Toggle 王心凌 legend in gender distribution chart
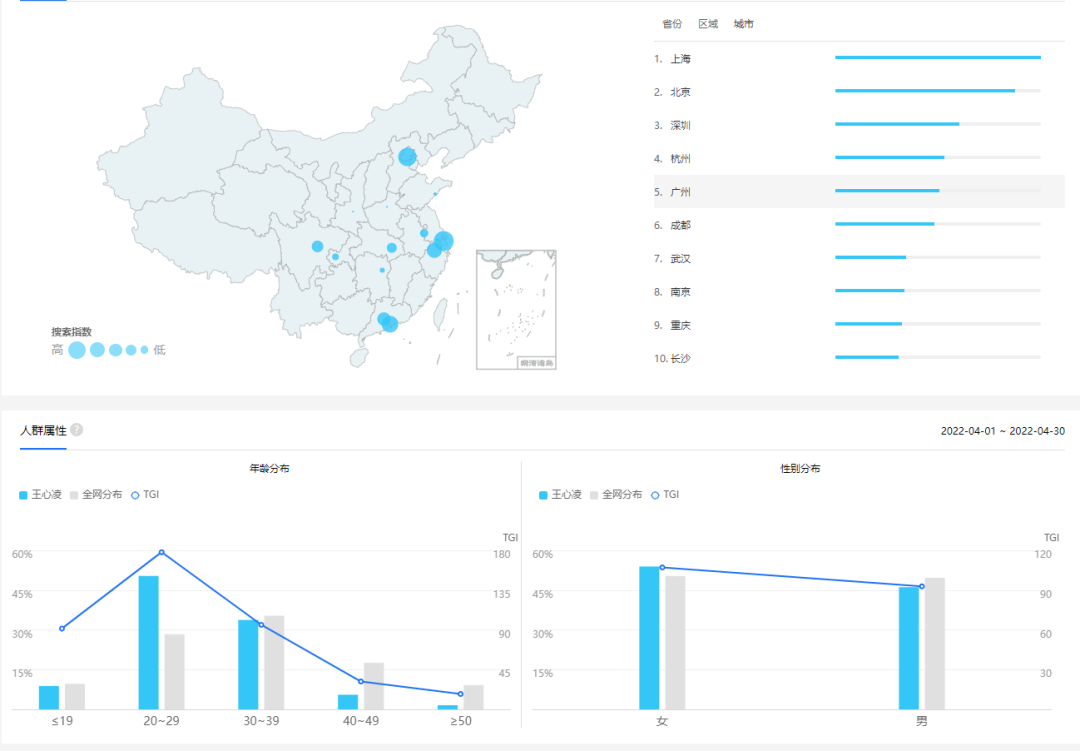This screenshot has width=1080, height=751. point(560,495)
